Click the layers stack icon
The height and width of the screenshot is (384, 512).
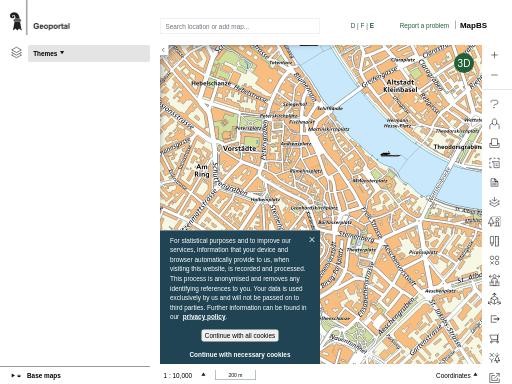click(x=16, y=53)
